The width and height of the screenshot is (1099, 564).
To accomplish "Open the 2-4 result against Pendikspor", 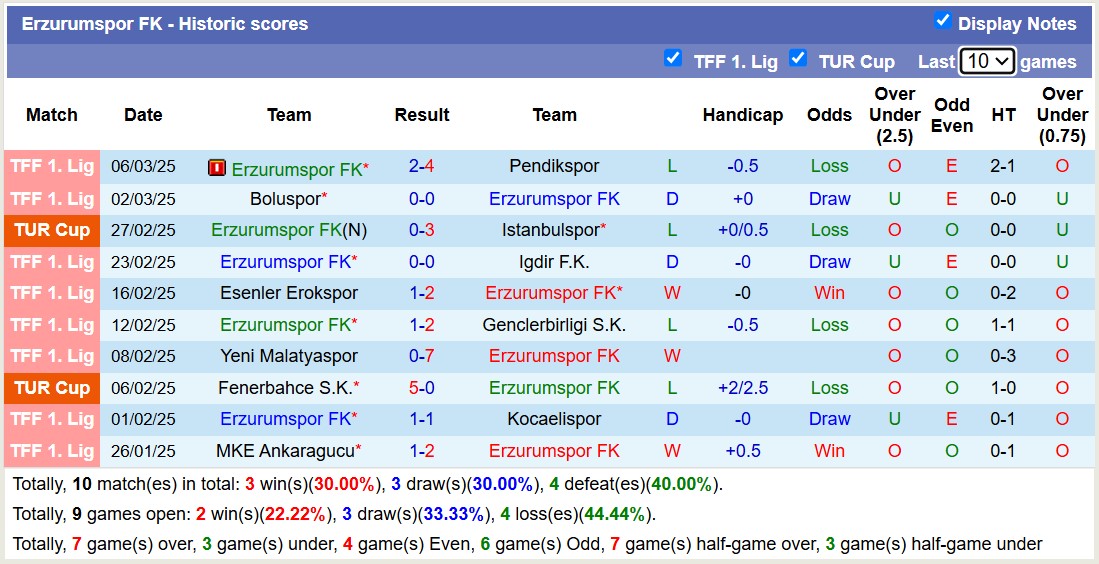I will pyautogui.click(x=421, y=167).
